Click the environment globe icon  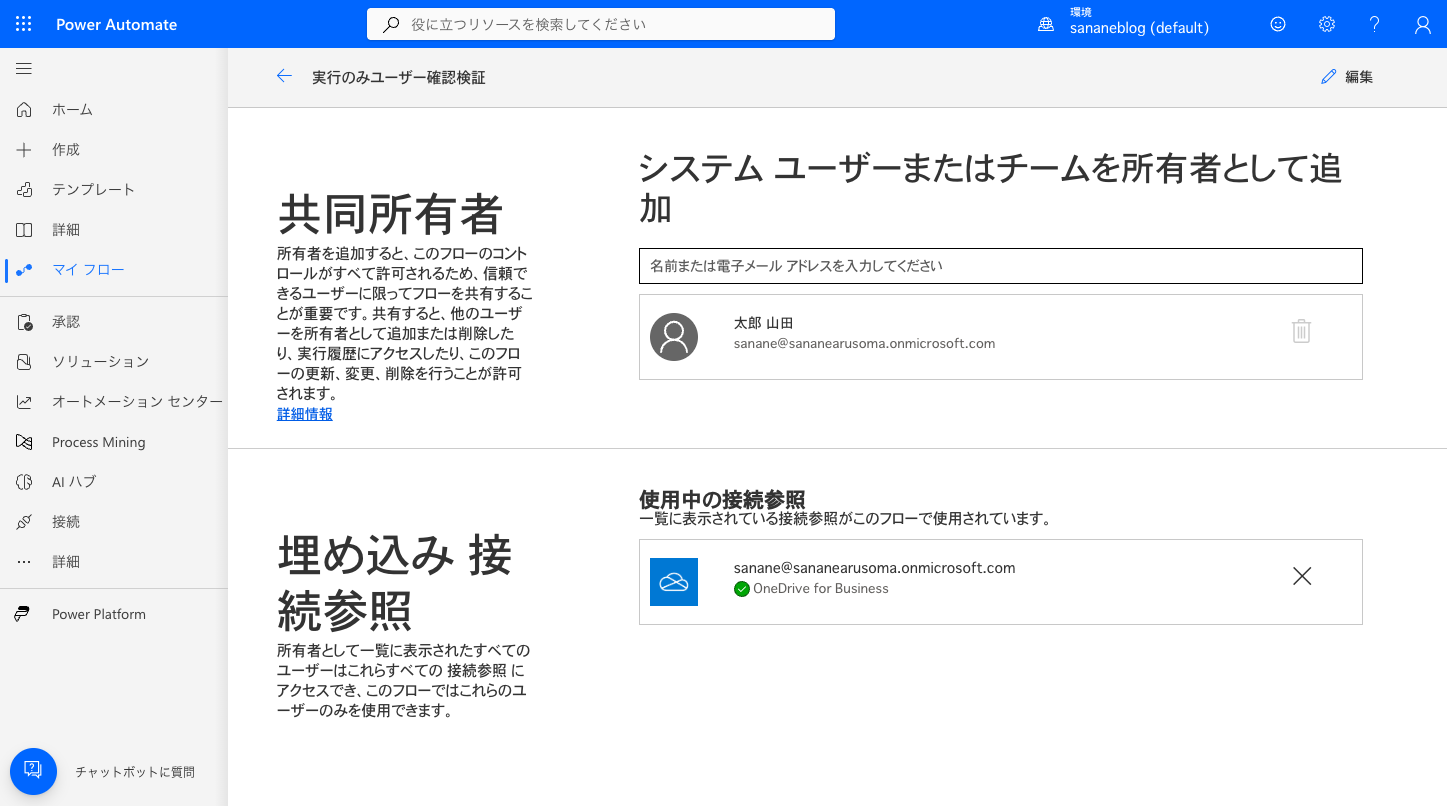click(x=1046, y=24)
